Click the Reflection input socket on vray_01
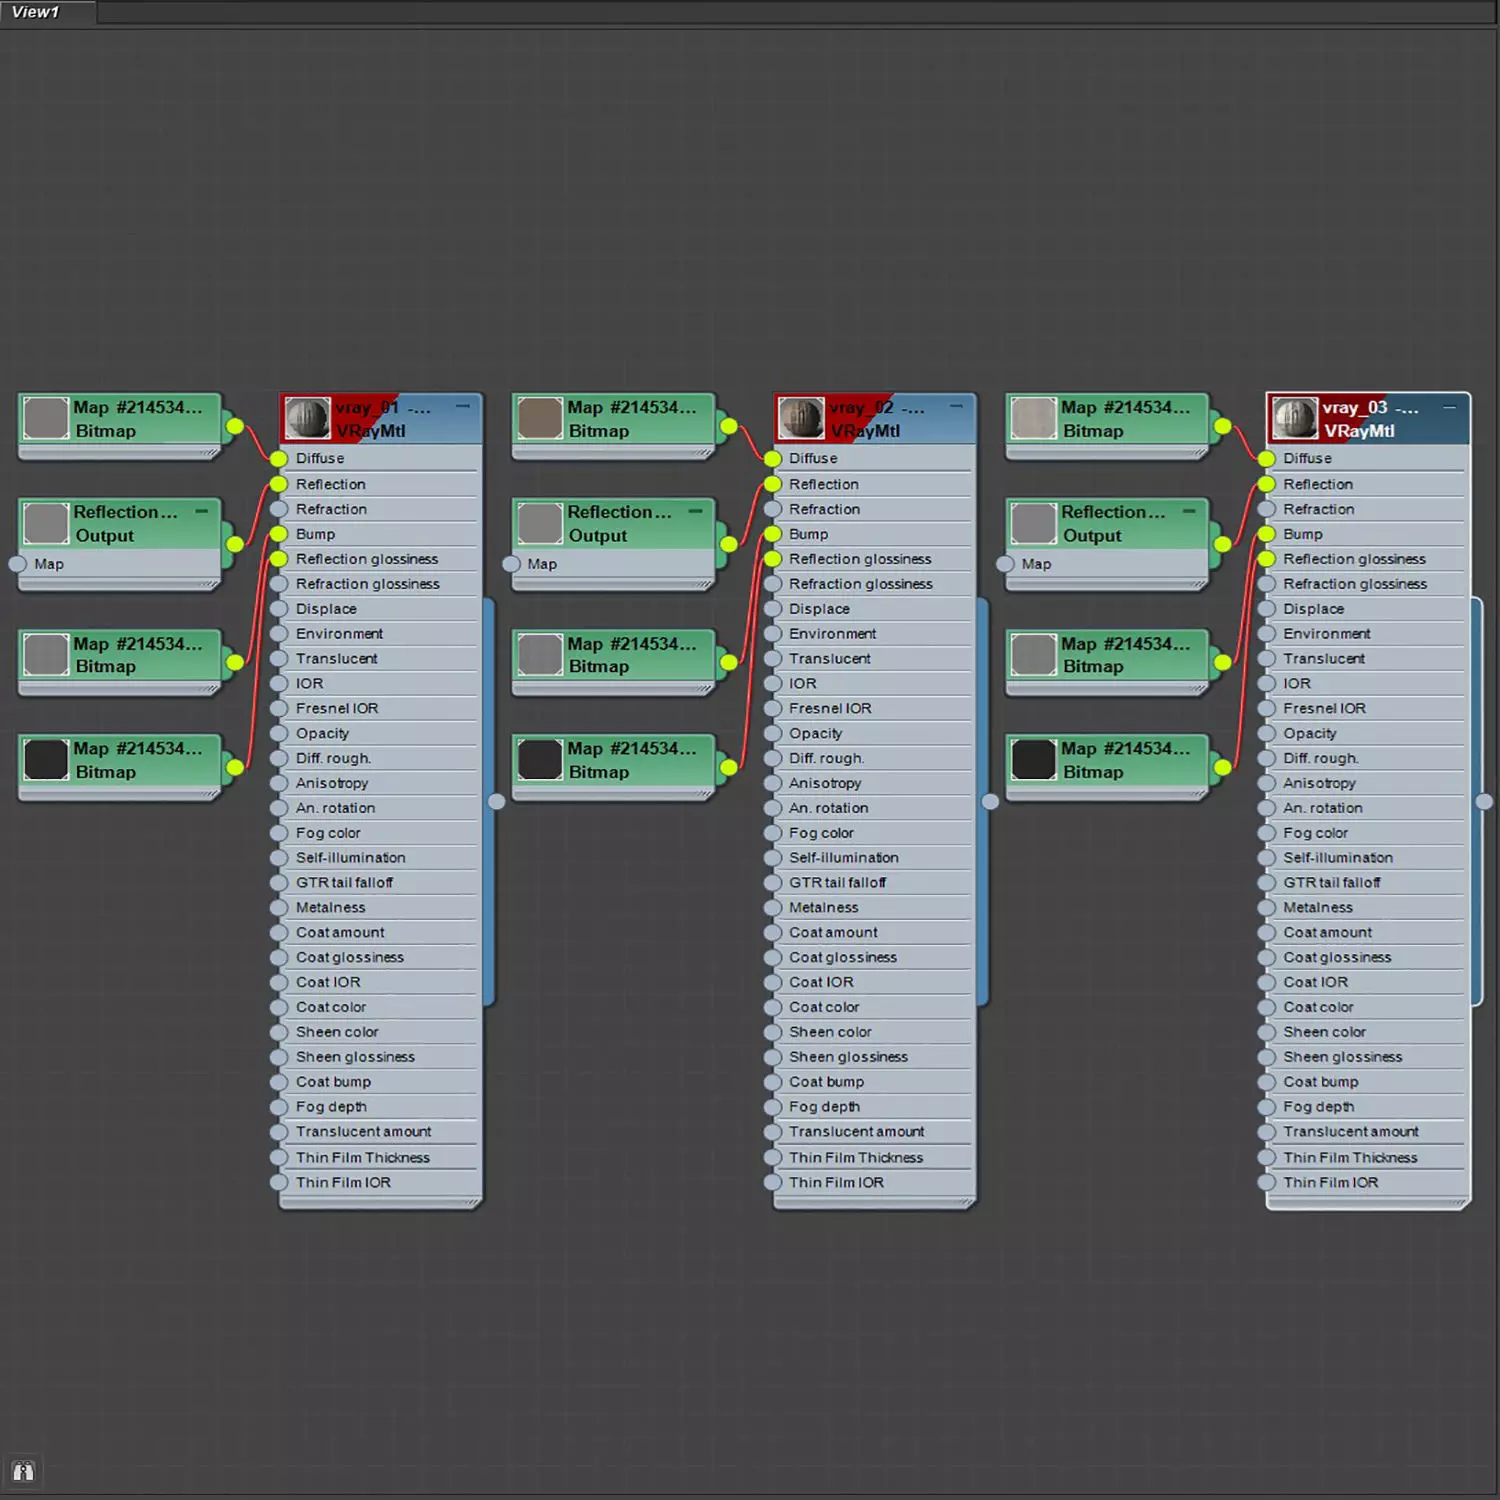This screenshot has width=1500, height=1500. coord(279,484)
